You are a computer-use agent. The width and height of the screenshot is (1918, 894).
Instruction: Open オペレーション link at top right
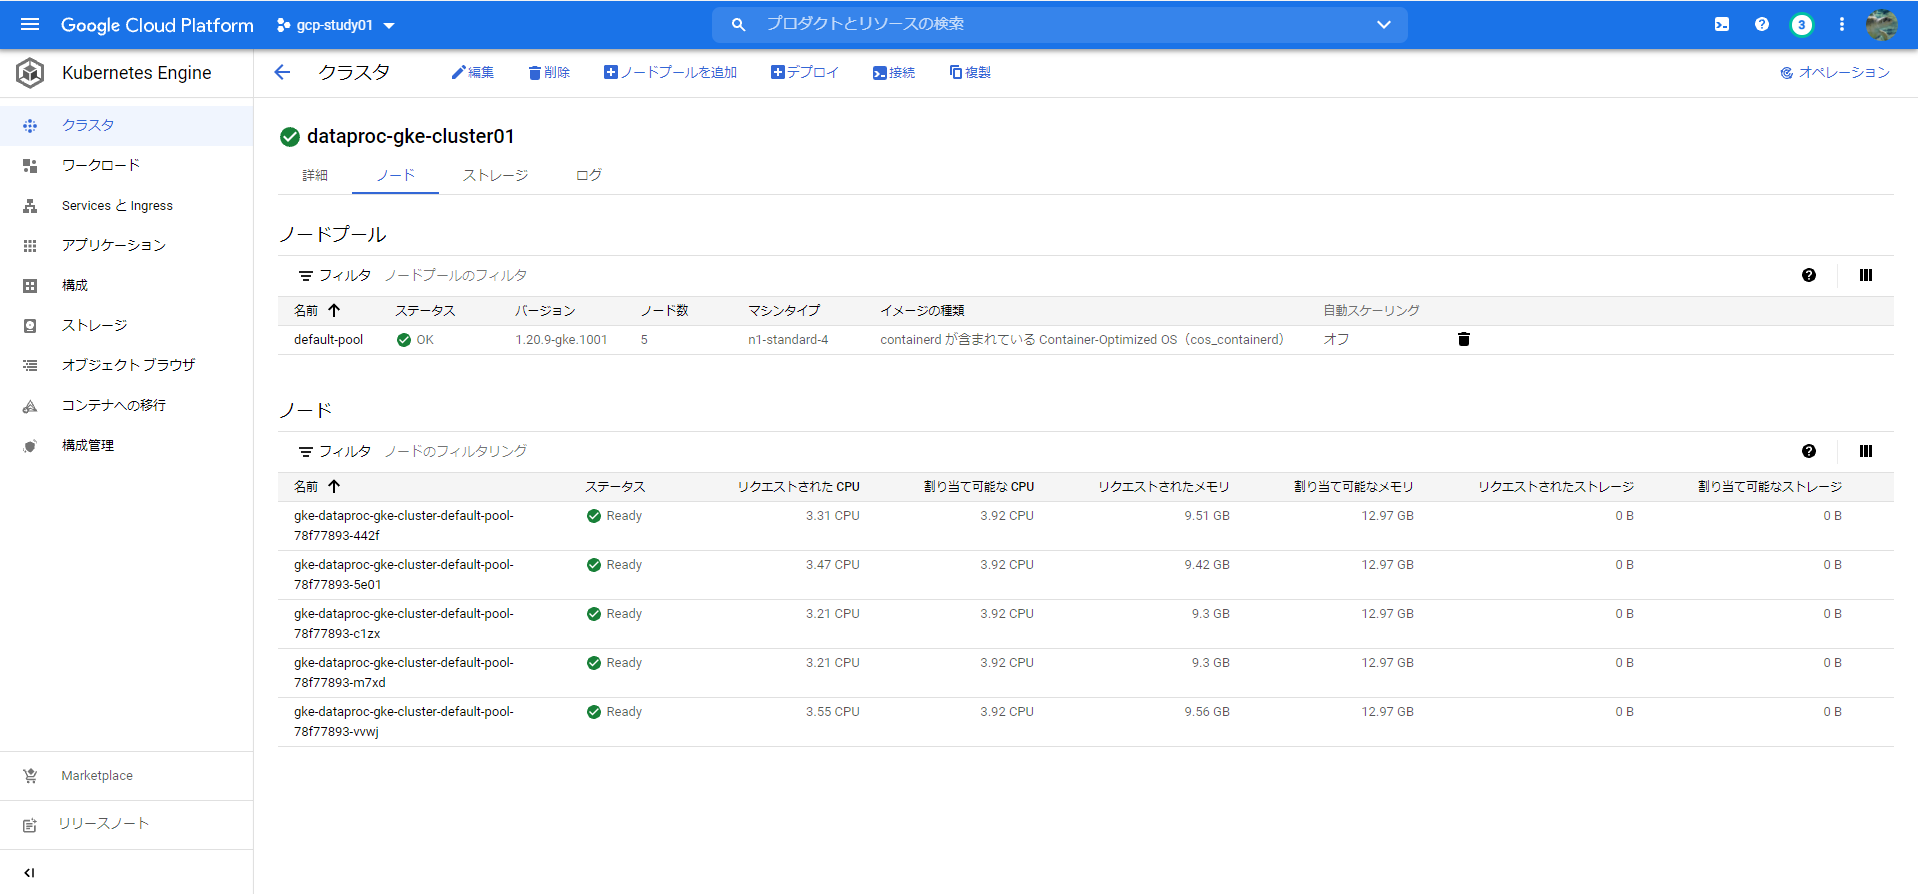pos(1835,72)
